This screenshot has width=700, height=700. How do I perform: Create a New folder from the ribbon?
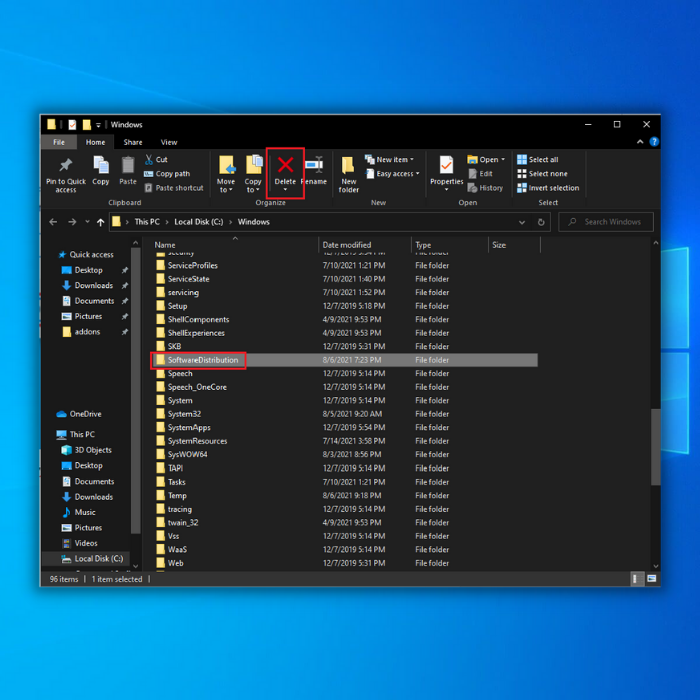pyautogui.click(x=348, y=172)
